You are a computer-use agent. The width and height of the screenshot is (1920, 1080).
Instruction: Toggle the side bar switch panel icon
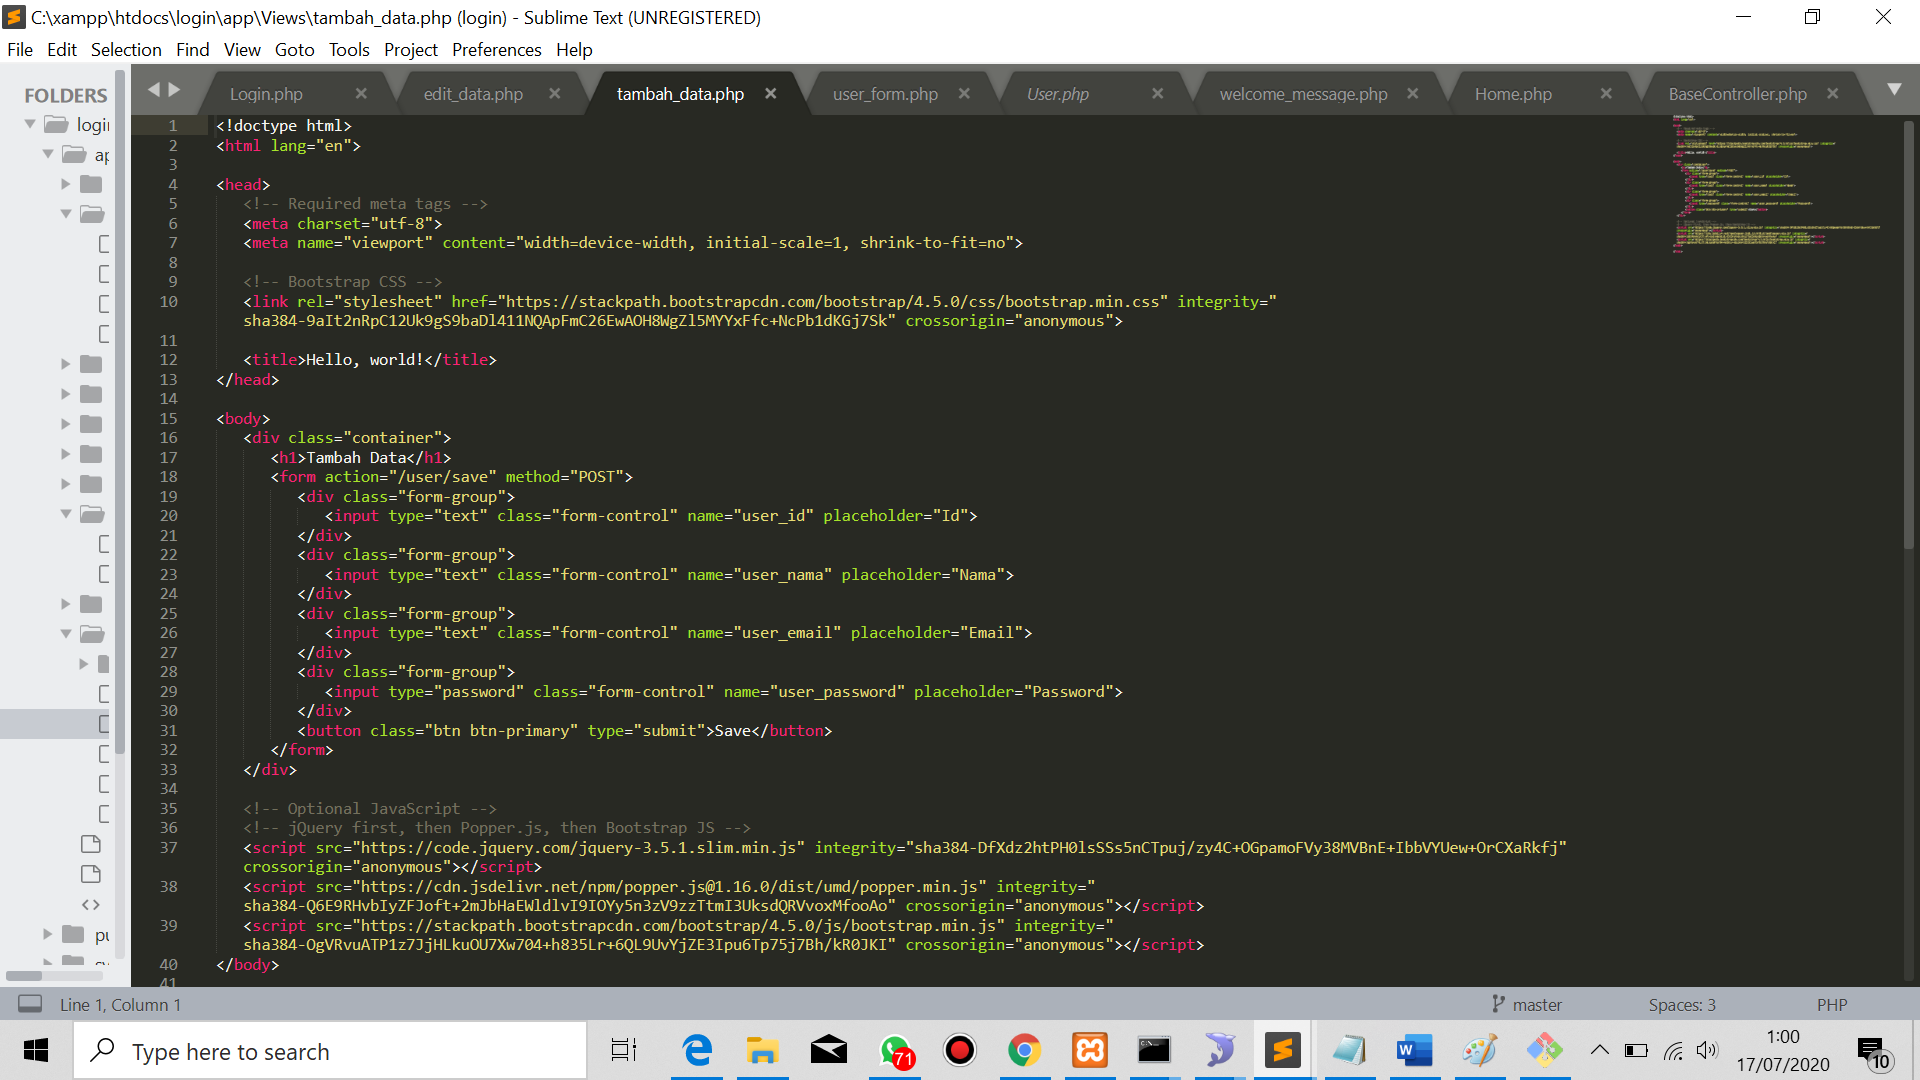coord(30,1003)
